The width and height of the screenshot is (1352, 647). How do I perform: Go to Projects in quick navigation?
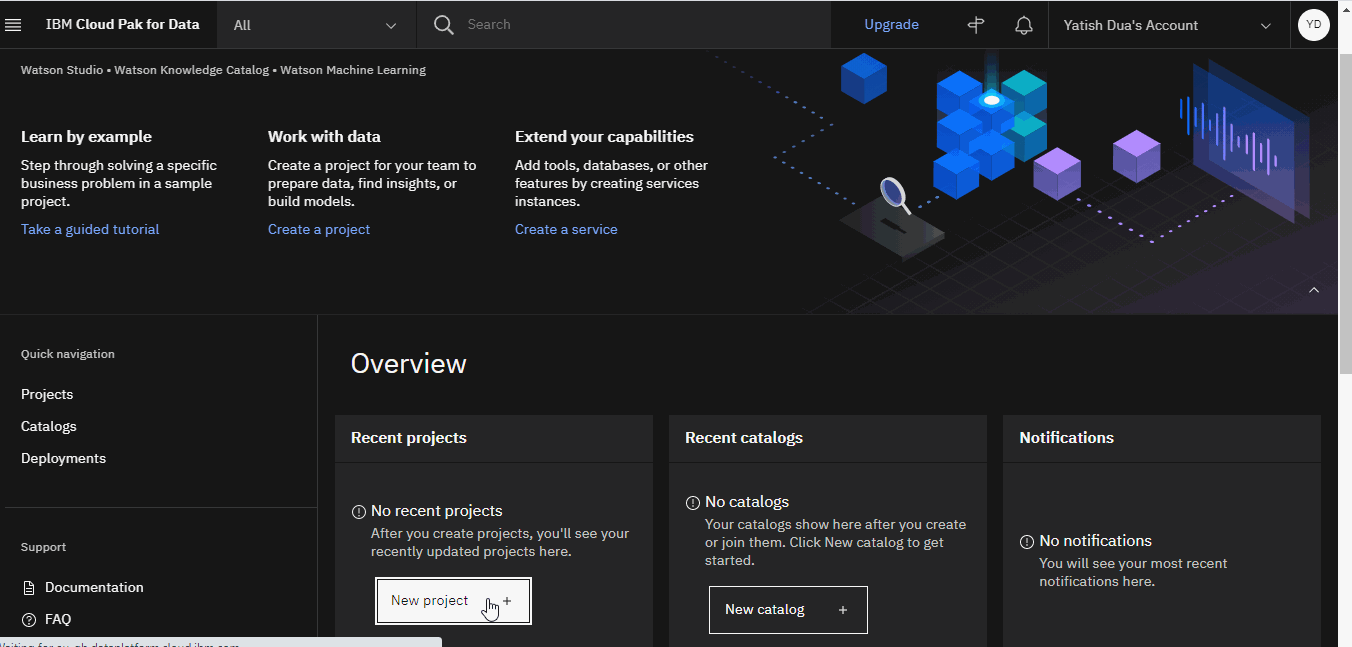pos(47,394)
